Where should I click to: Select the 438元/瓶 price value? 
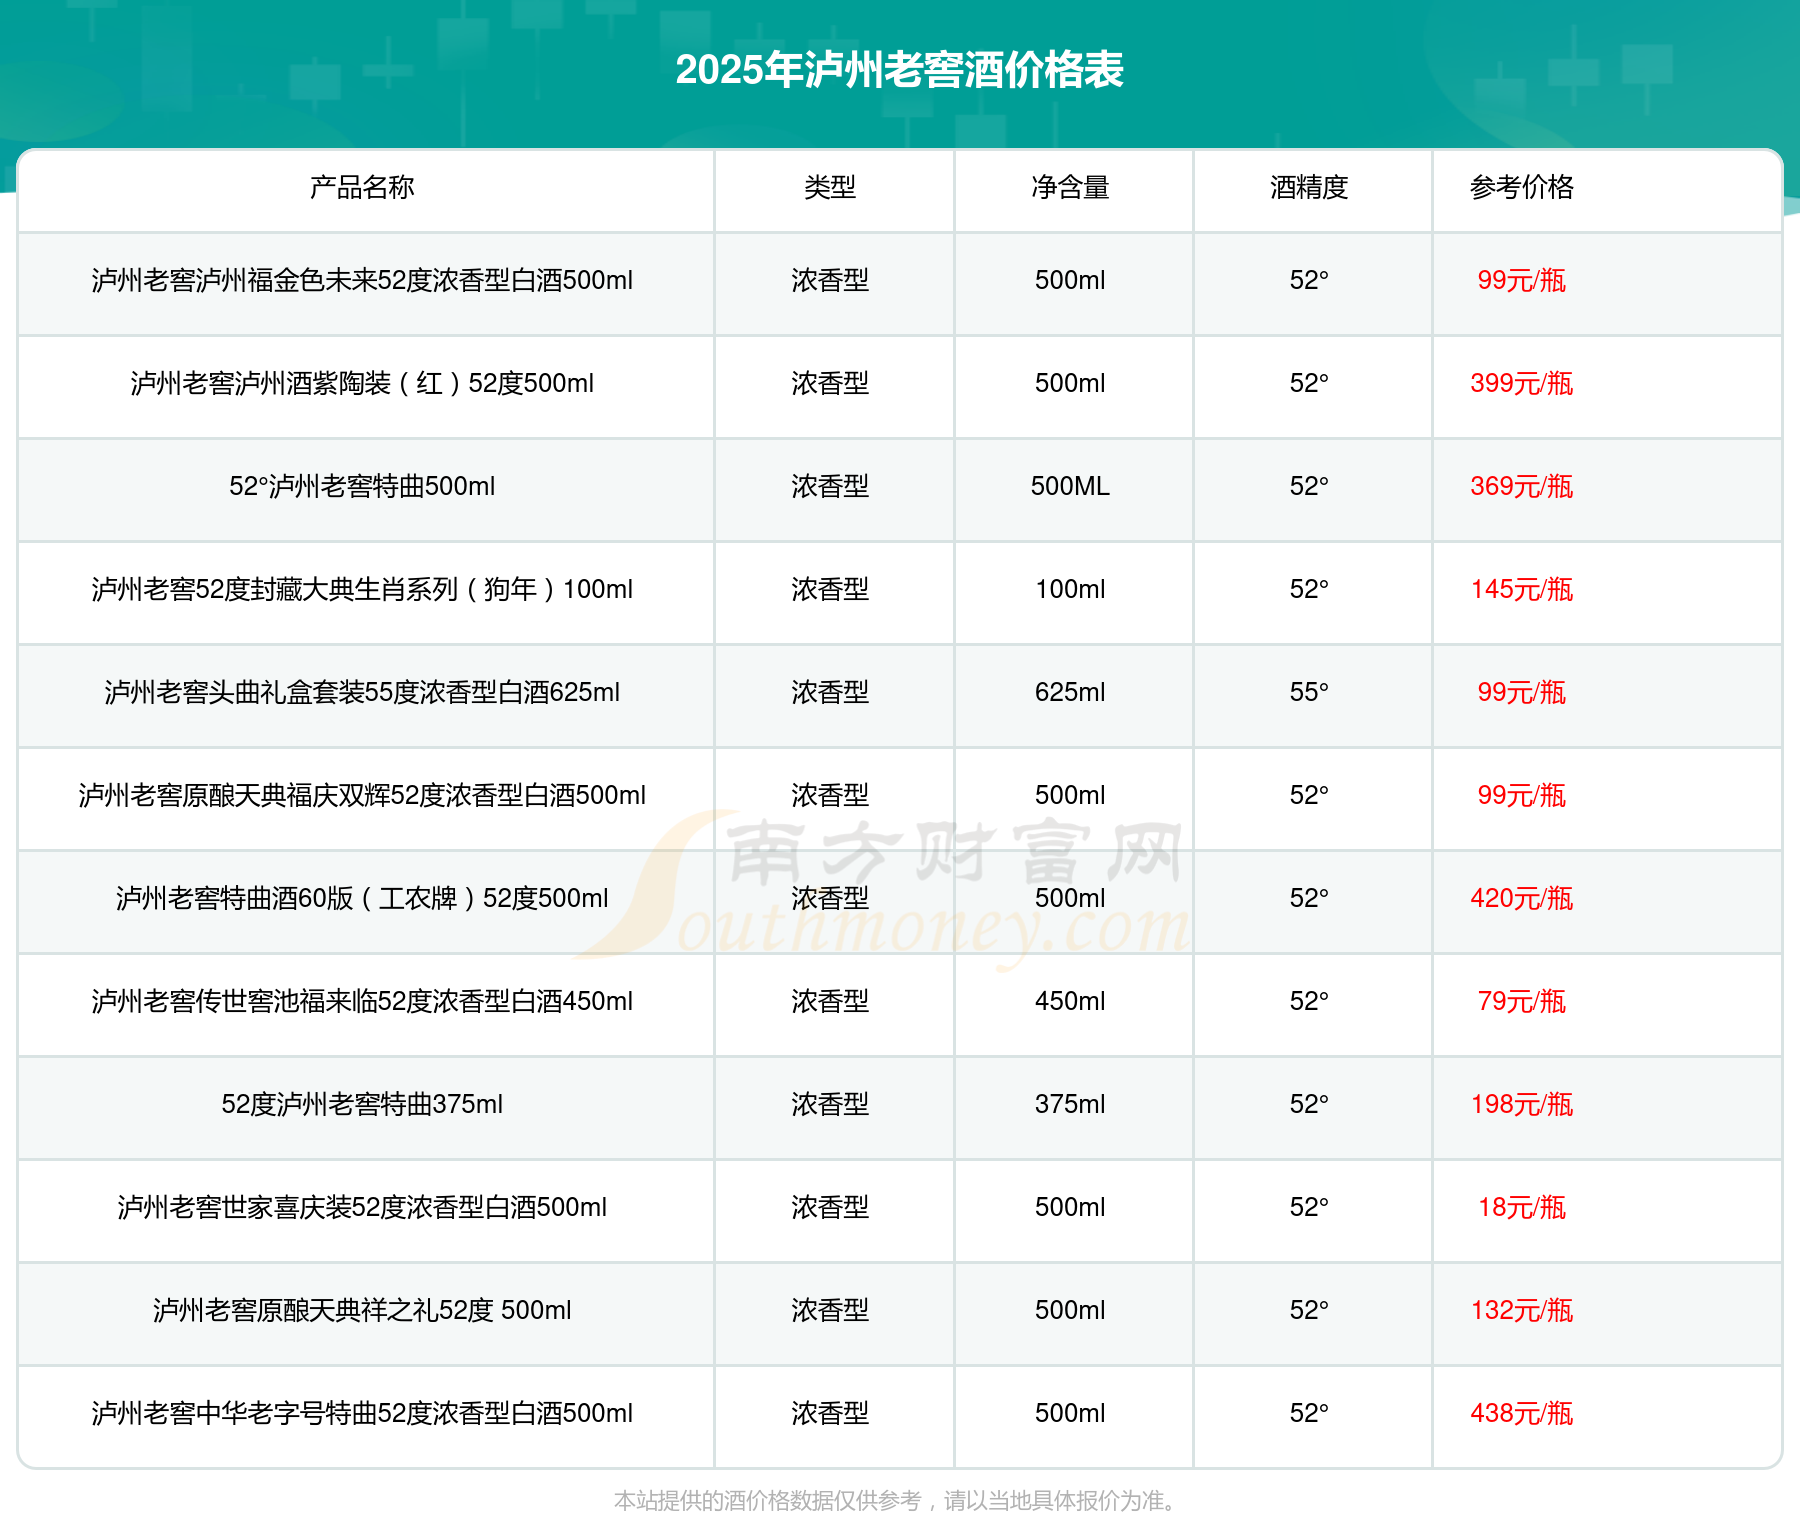point(1521,1414)
